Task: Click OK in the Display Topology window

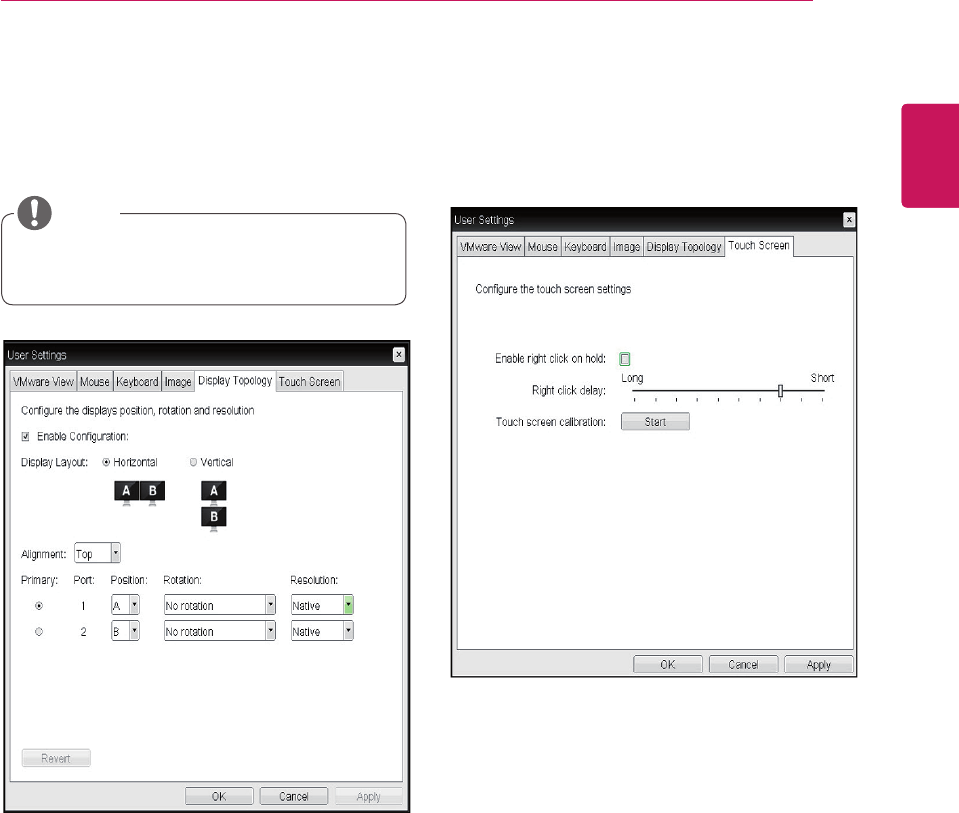Action: point(219,796)
